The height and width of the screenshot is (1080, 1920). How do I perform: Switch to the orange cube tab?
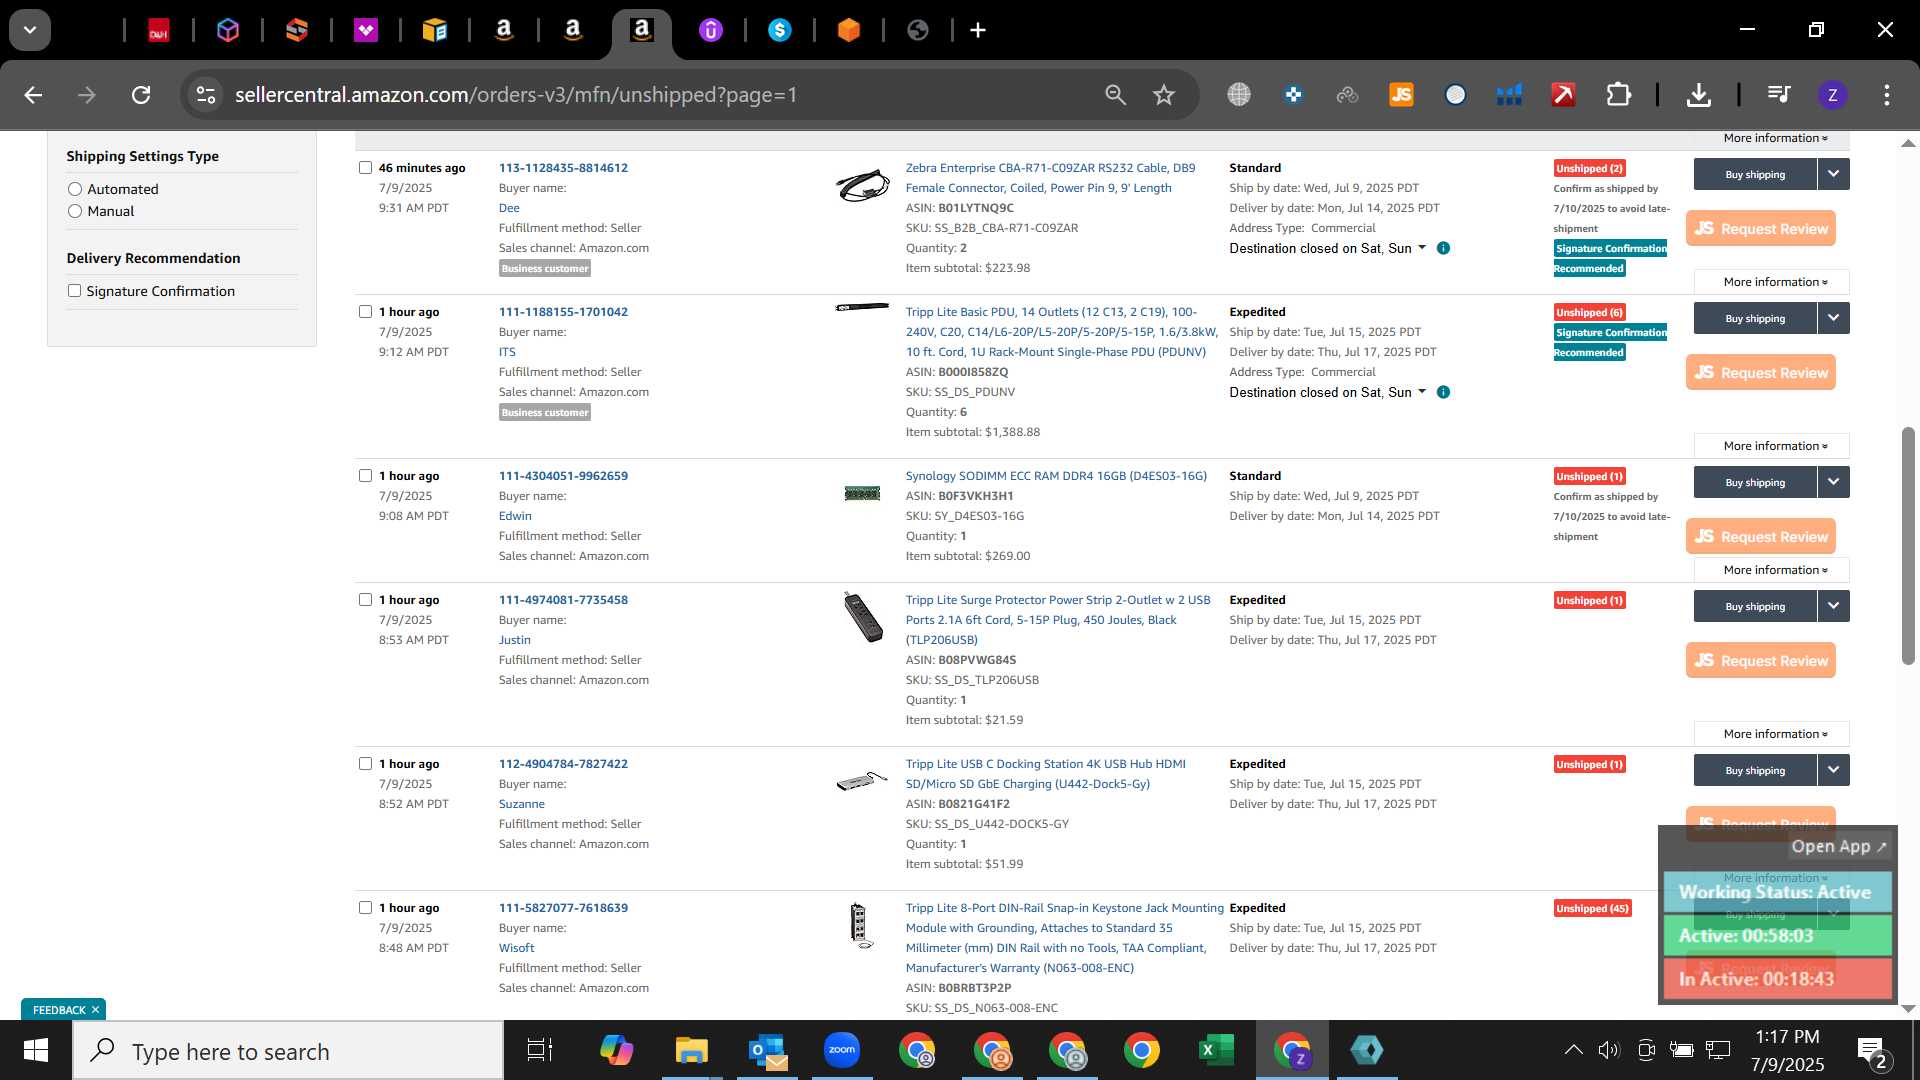[849, 30]
